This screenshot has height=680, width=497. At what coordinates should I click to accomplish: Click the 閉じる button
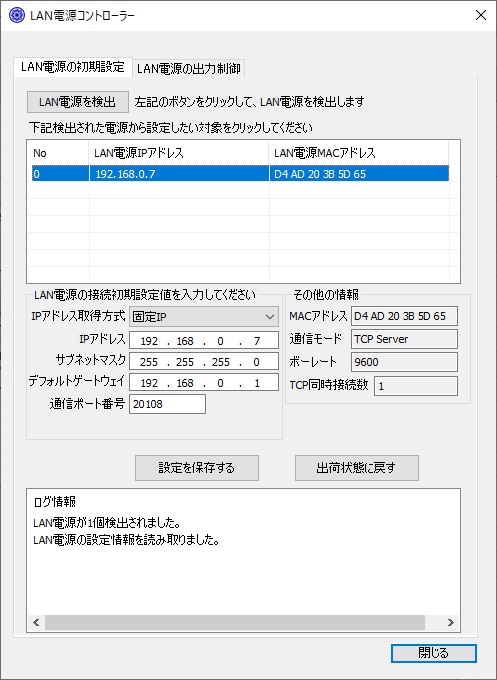(434, 653)
